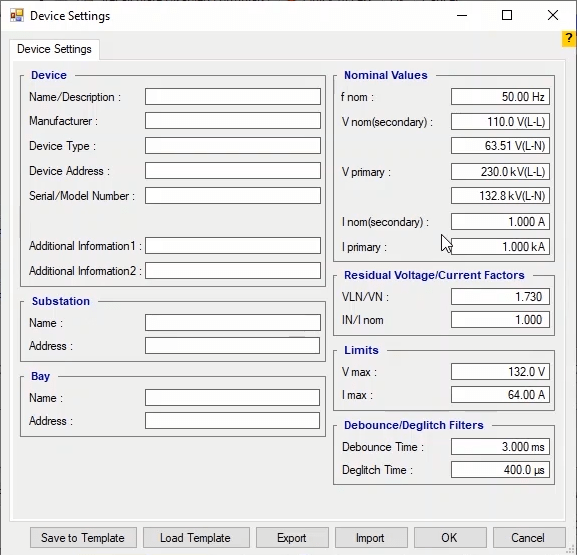This screenshot has height=555, width=577.
Task: Click Save to Template button
Action: (x=83, y=538)
